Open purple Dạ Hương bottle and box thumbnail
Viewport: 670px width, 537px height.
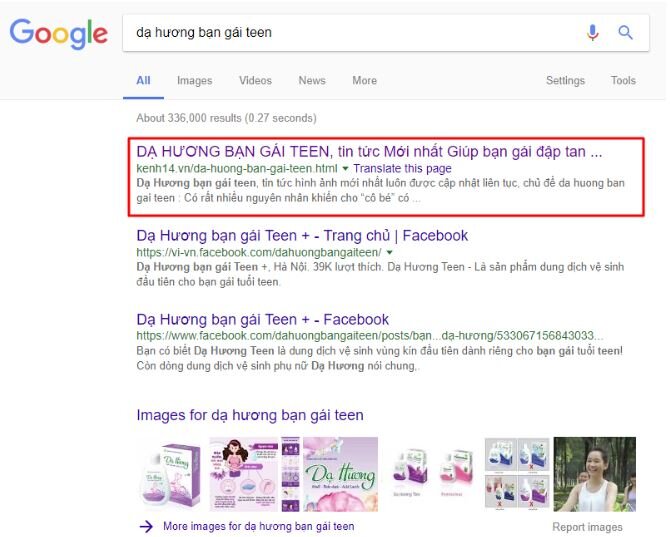(x=171, y=474)
